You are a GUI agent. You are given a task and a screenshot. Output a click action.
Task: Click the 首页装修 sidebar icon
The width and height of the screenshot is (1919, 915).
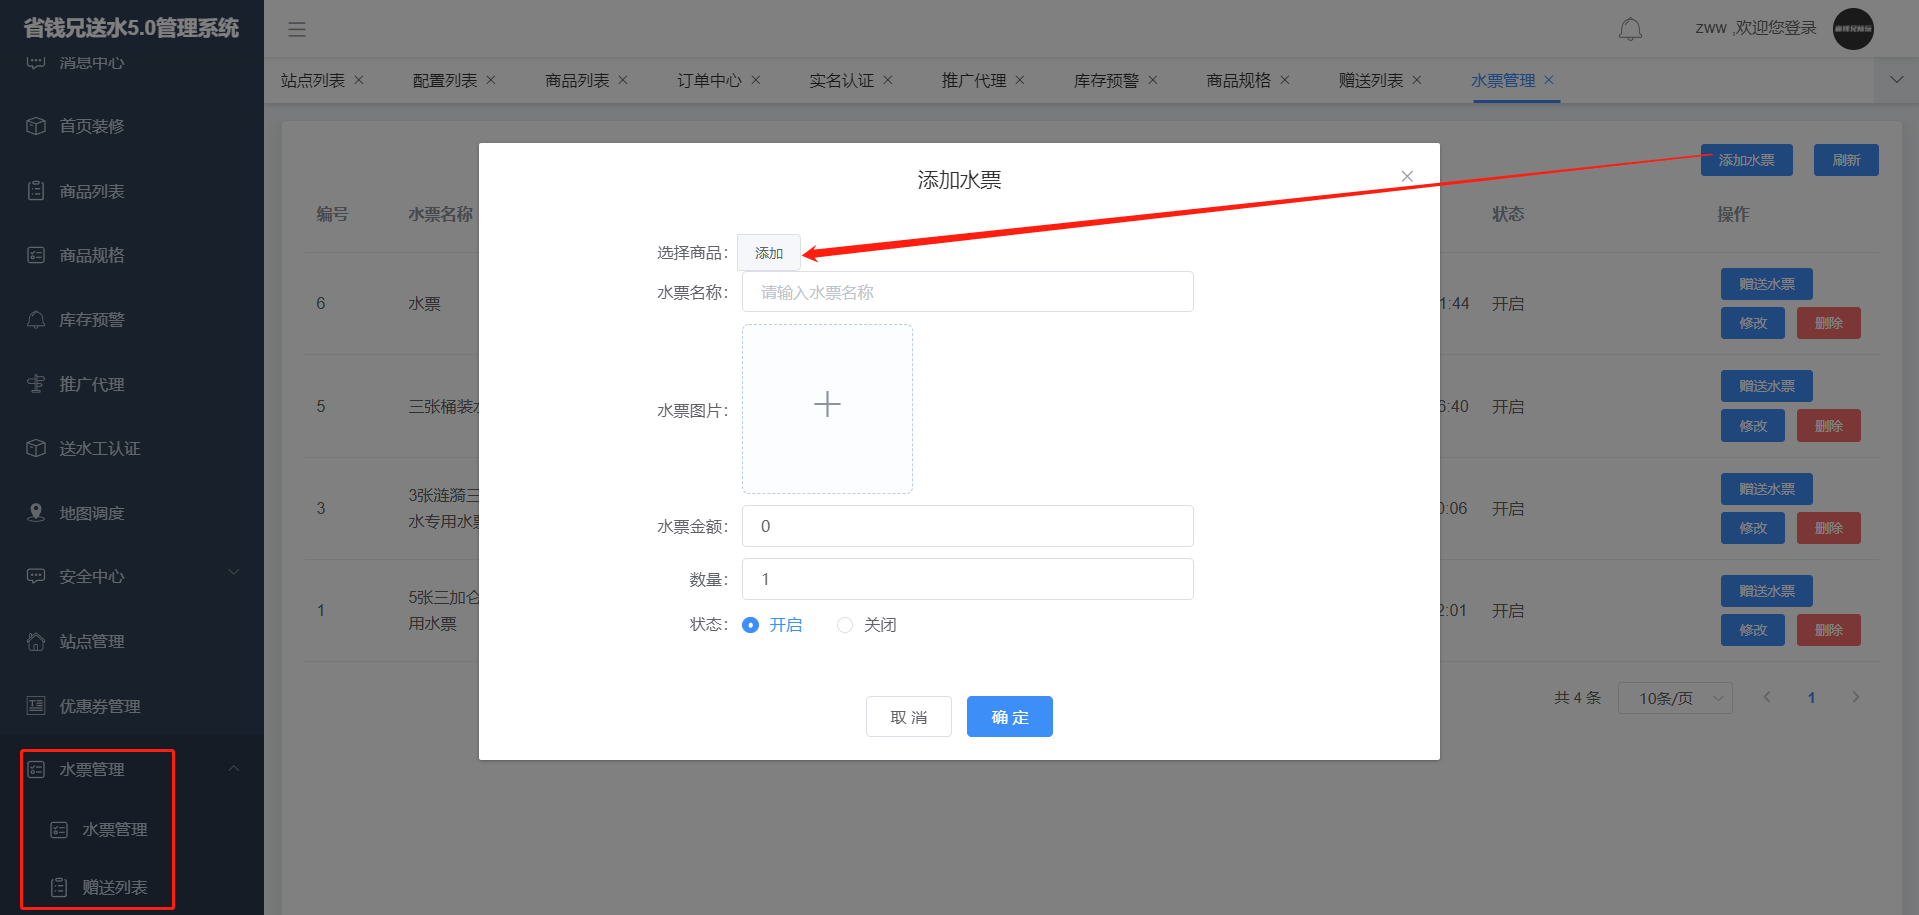[36, 126]
